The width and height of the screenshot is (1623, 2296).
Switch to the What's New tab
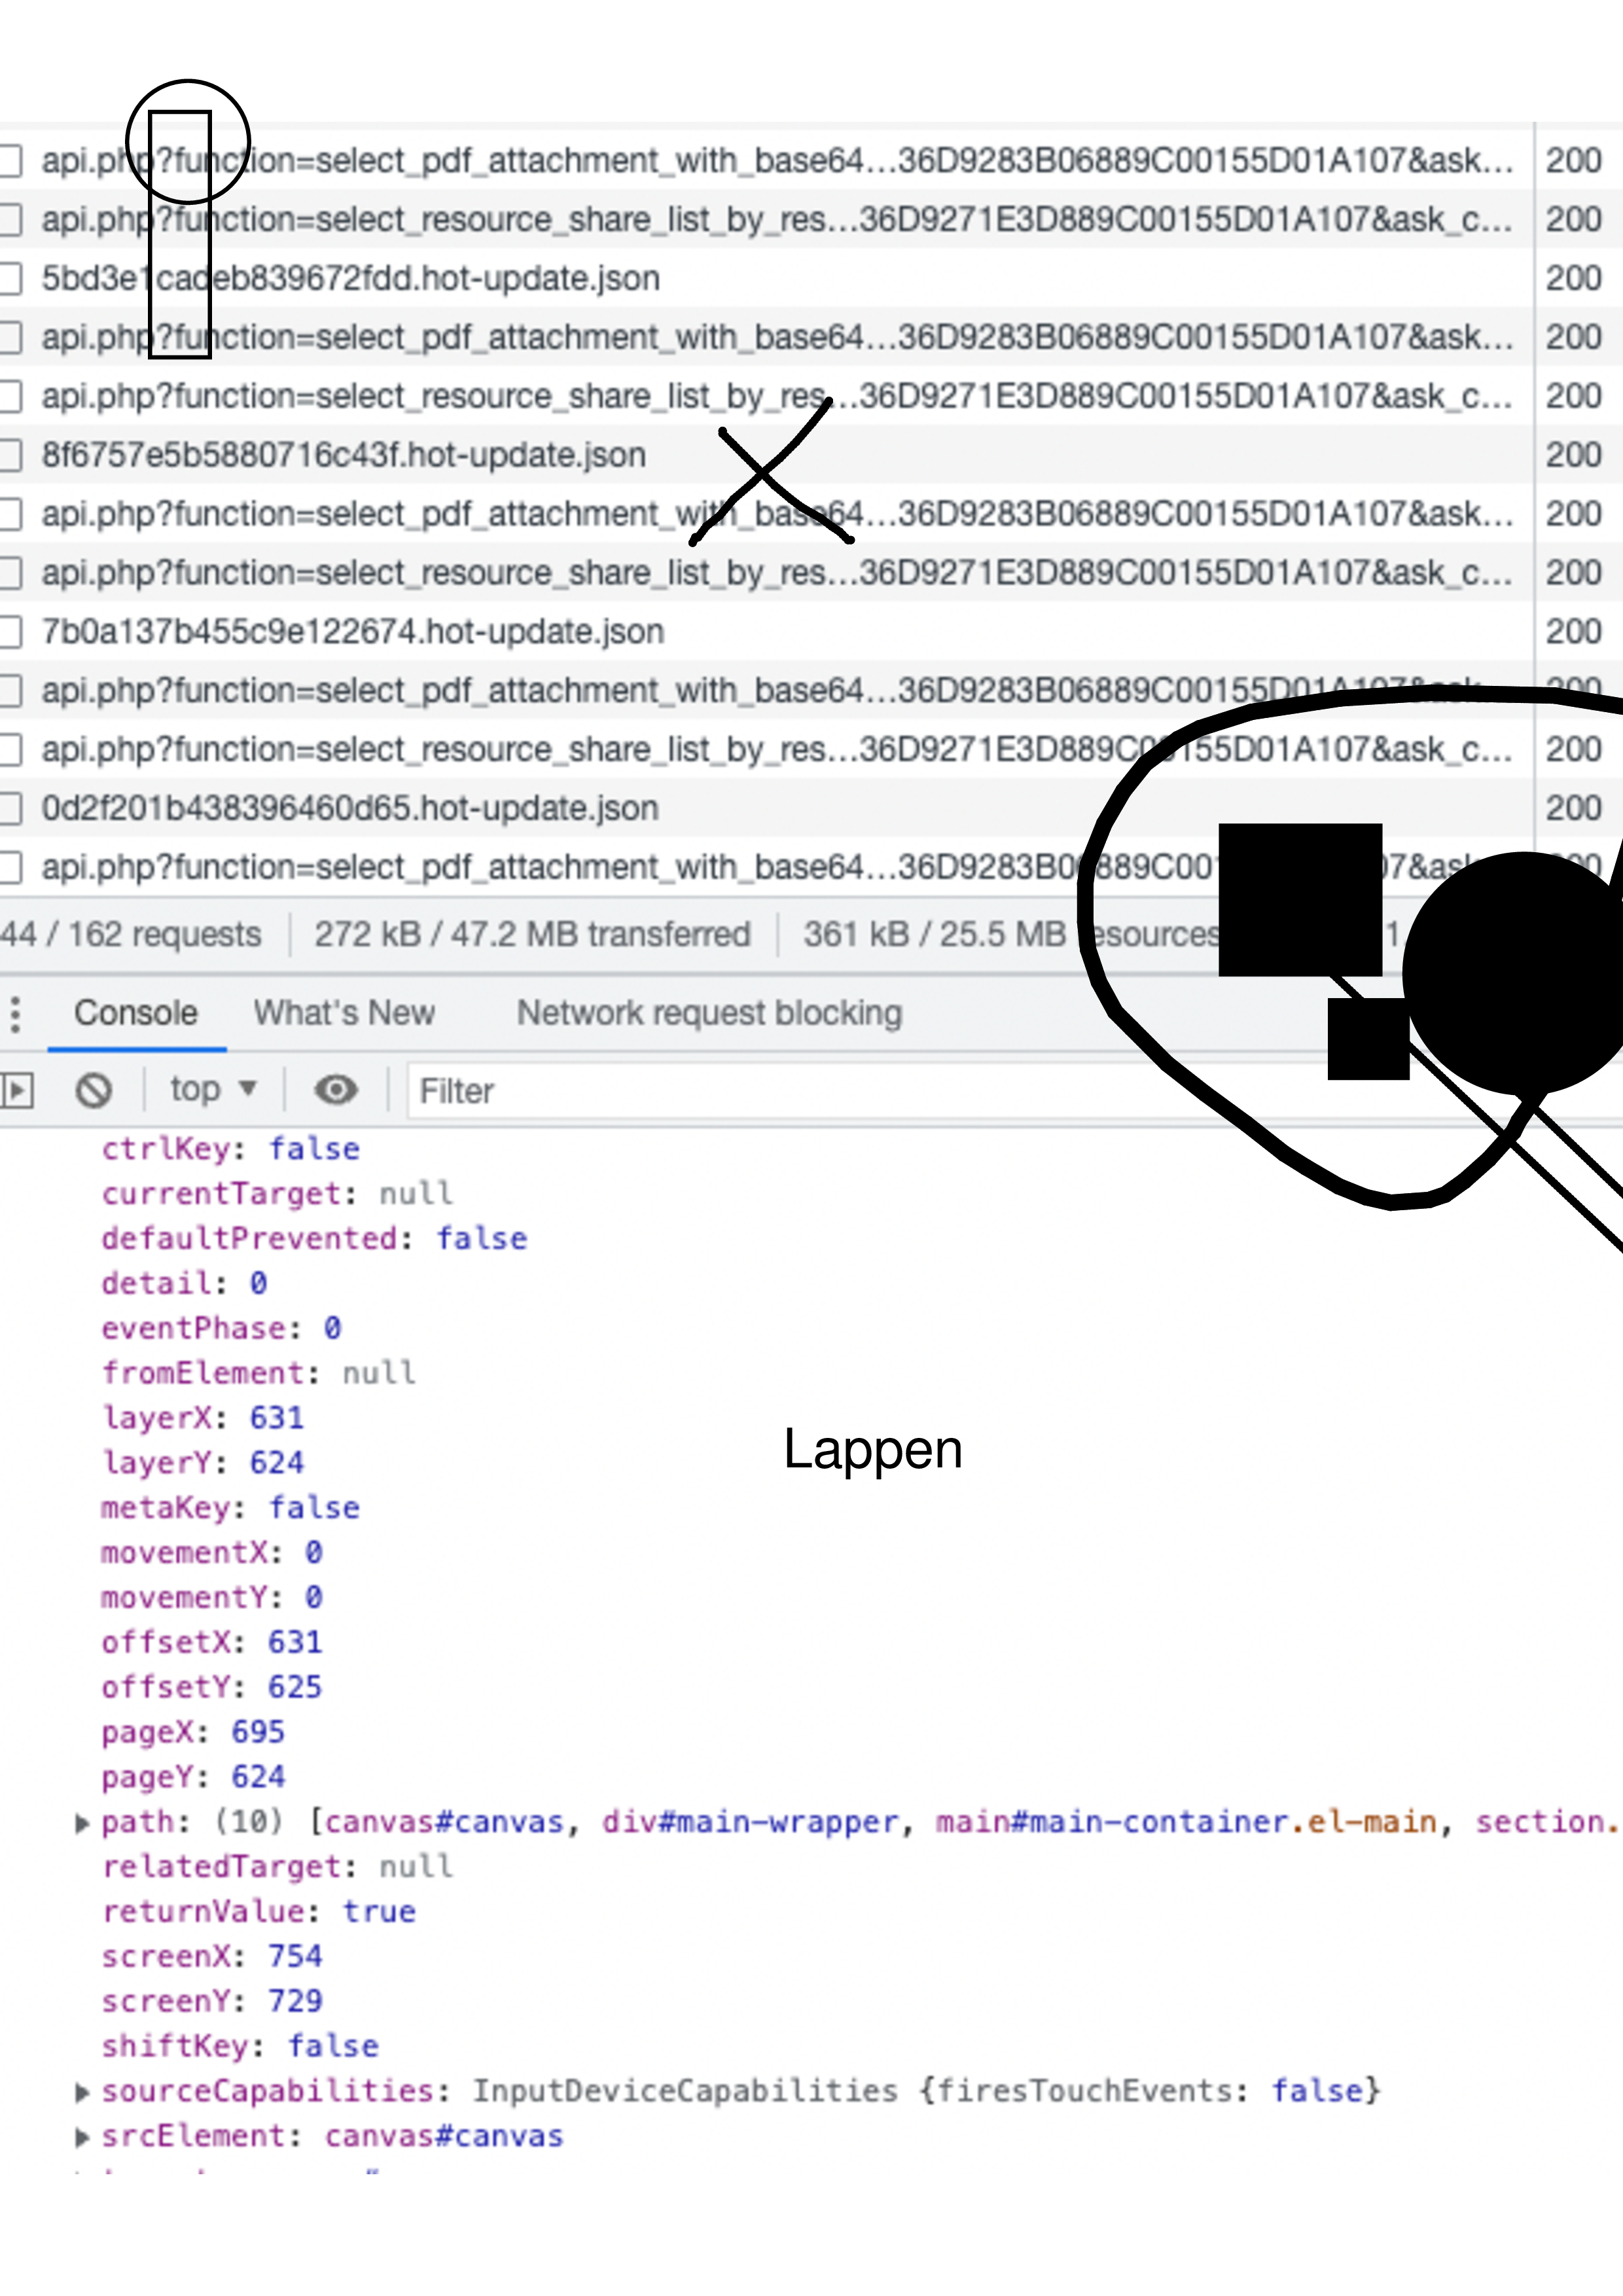coord(343,1013)
